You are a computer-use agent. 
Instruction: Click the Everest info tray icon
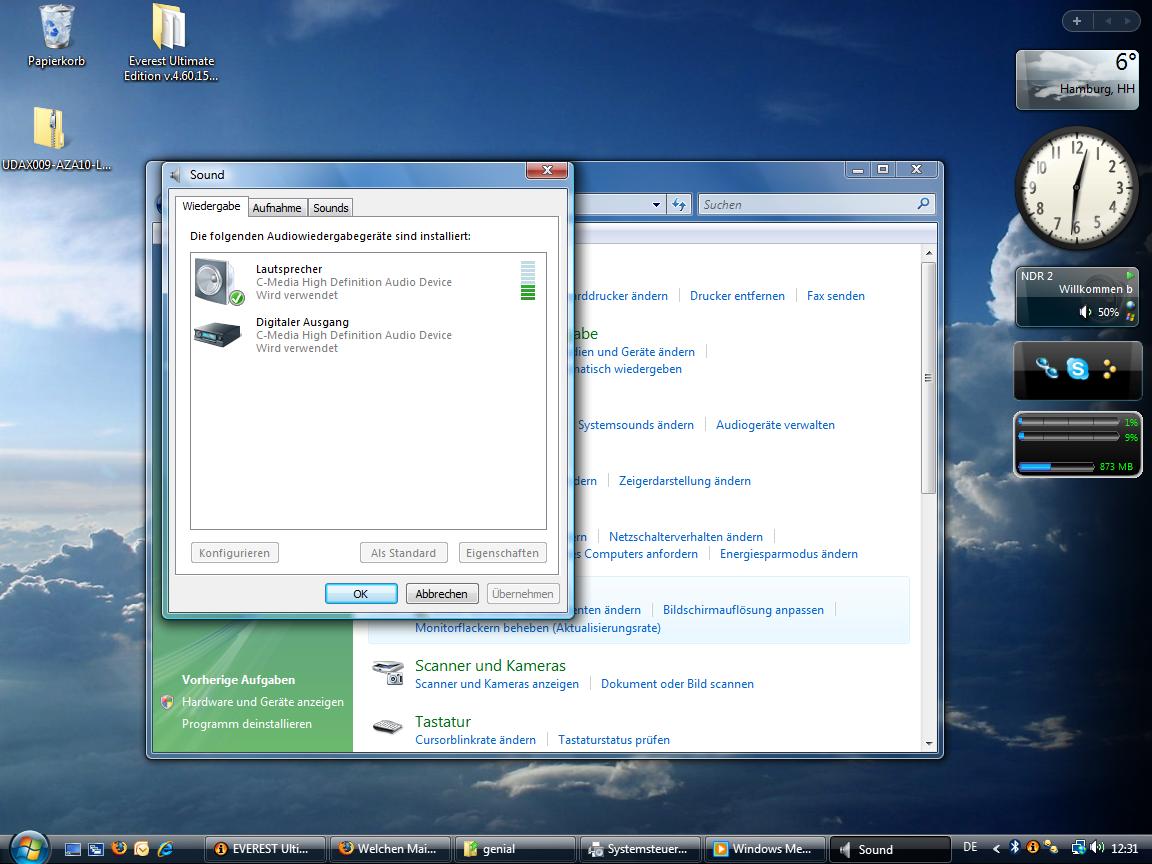coord(1032,848)
